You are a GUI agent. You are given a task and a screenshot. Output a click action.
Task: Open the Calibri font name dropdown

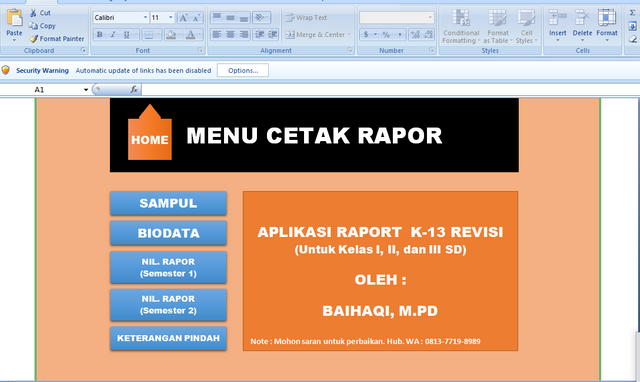[x=145, y=18]
